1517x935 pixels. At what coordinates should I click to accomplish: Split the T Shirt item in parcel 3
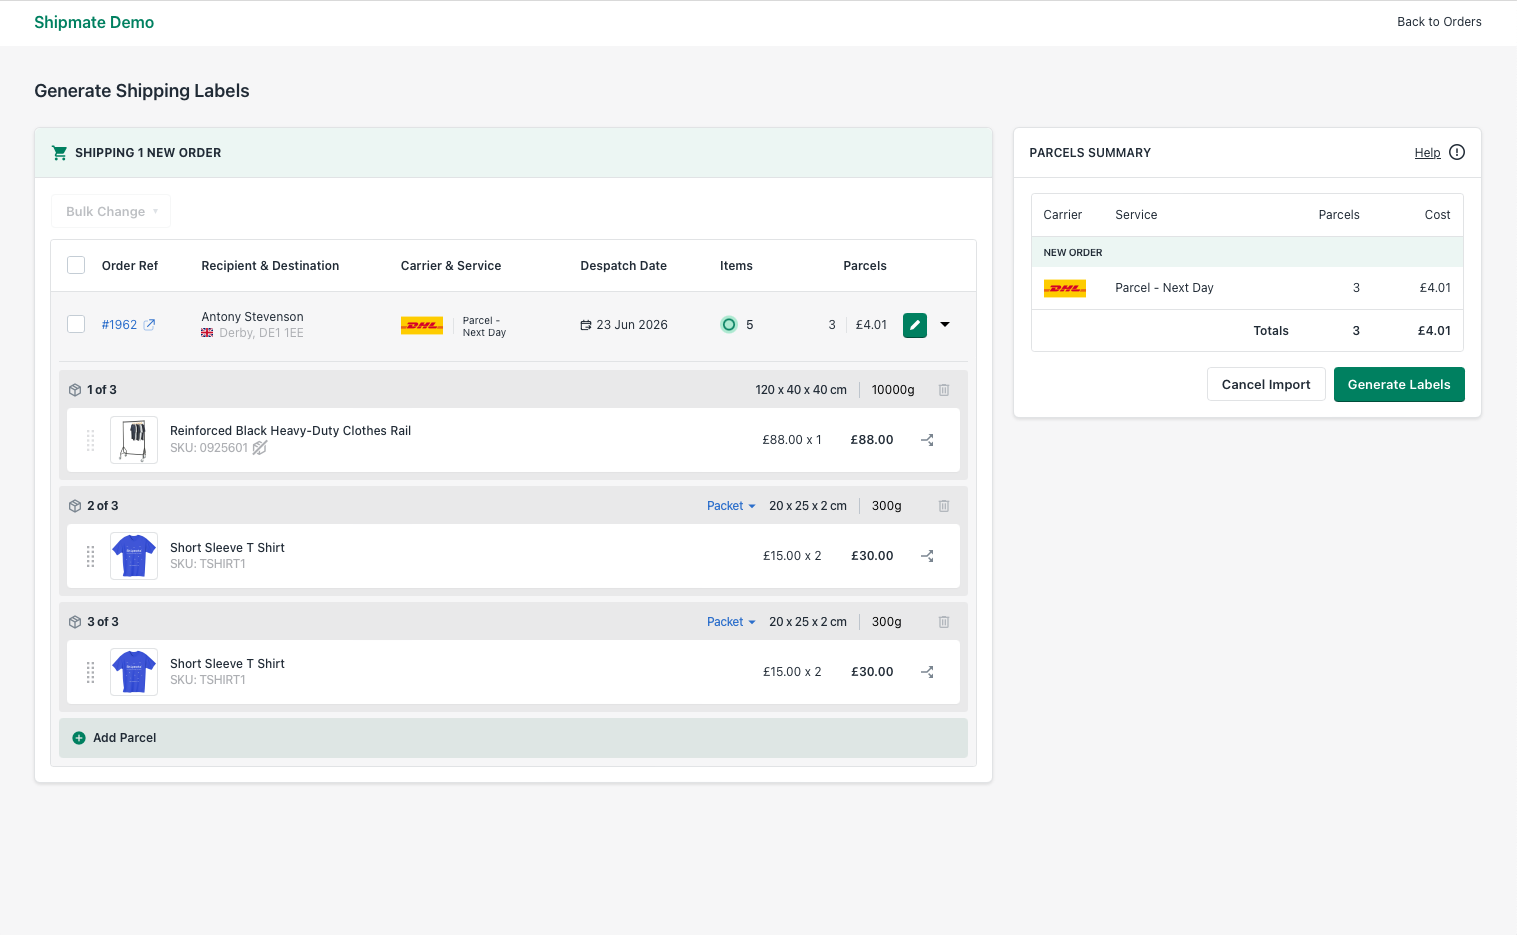(x=927, y=672)
